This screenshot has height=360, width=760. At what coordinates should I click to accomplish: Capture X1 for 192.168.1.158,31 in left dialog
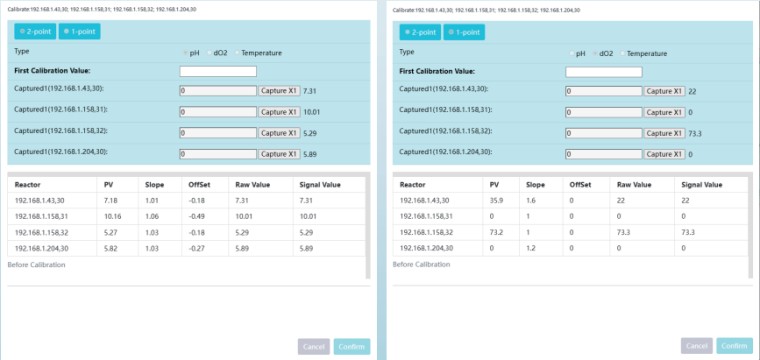(x=279, y=112)
